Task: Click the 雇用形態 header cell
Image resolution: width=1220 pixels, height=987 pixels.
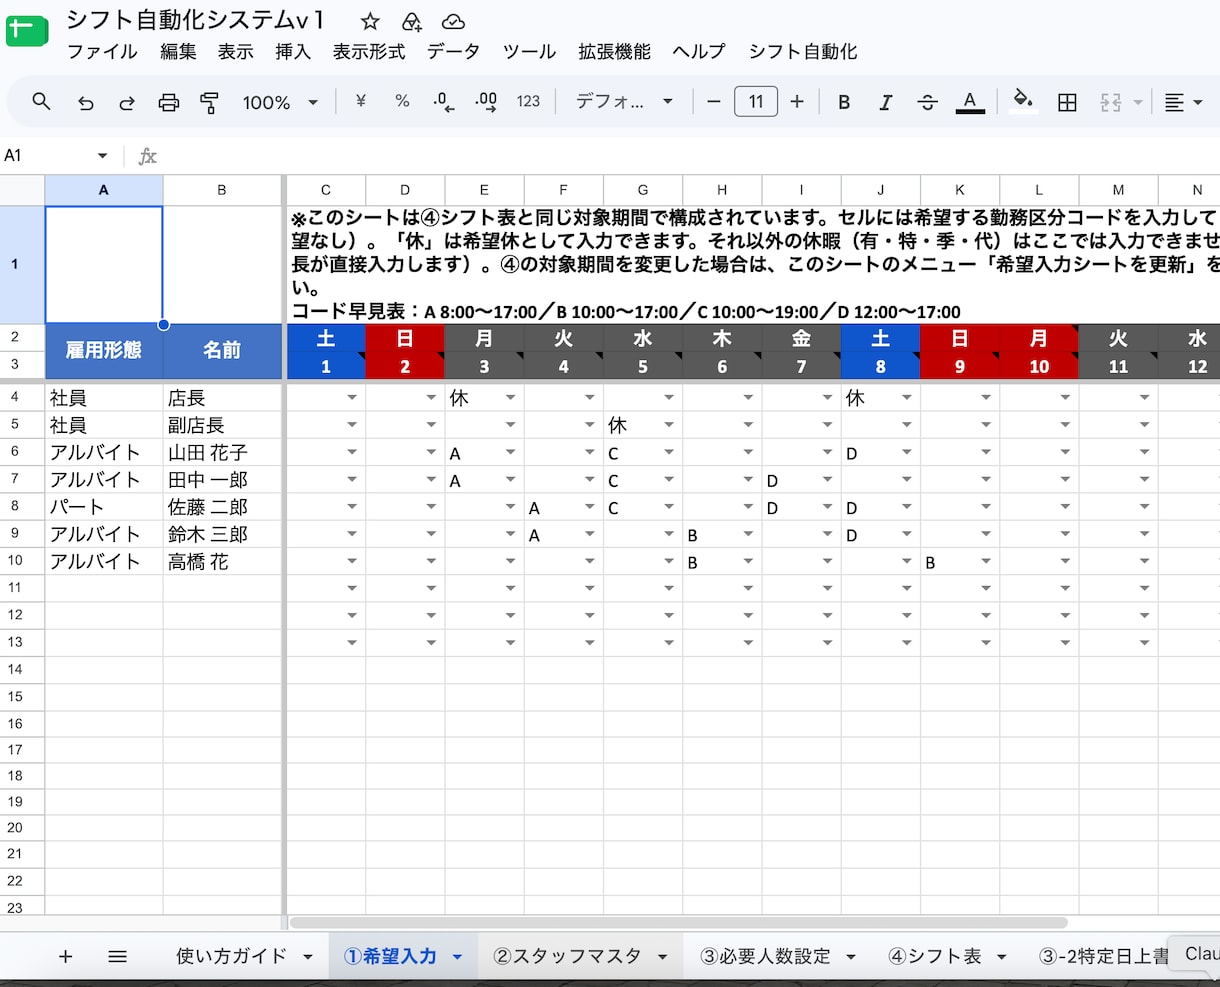Action: point(104,350)
